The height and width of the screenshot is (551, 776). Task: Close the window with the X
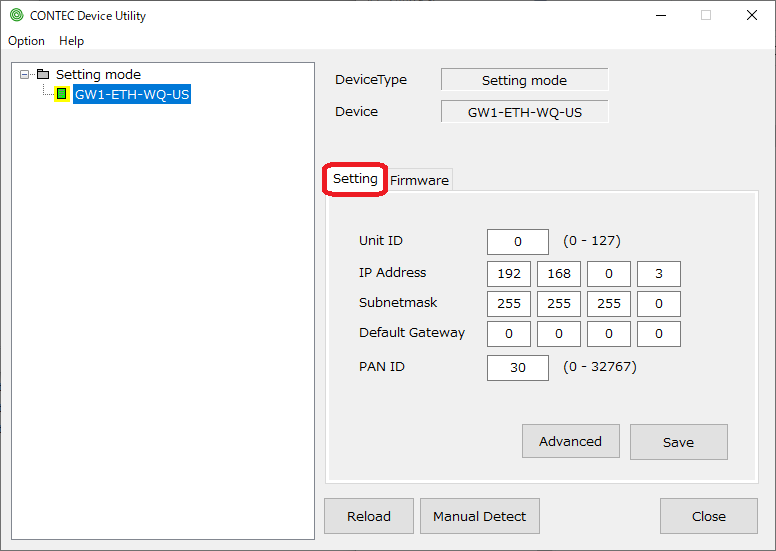pyautogui.click(x=752, y=15)
